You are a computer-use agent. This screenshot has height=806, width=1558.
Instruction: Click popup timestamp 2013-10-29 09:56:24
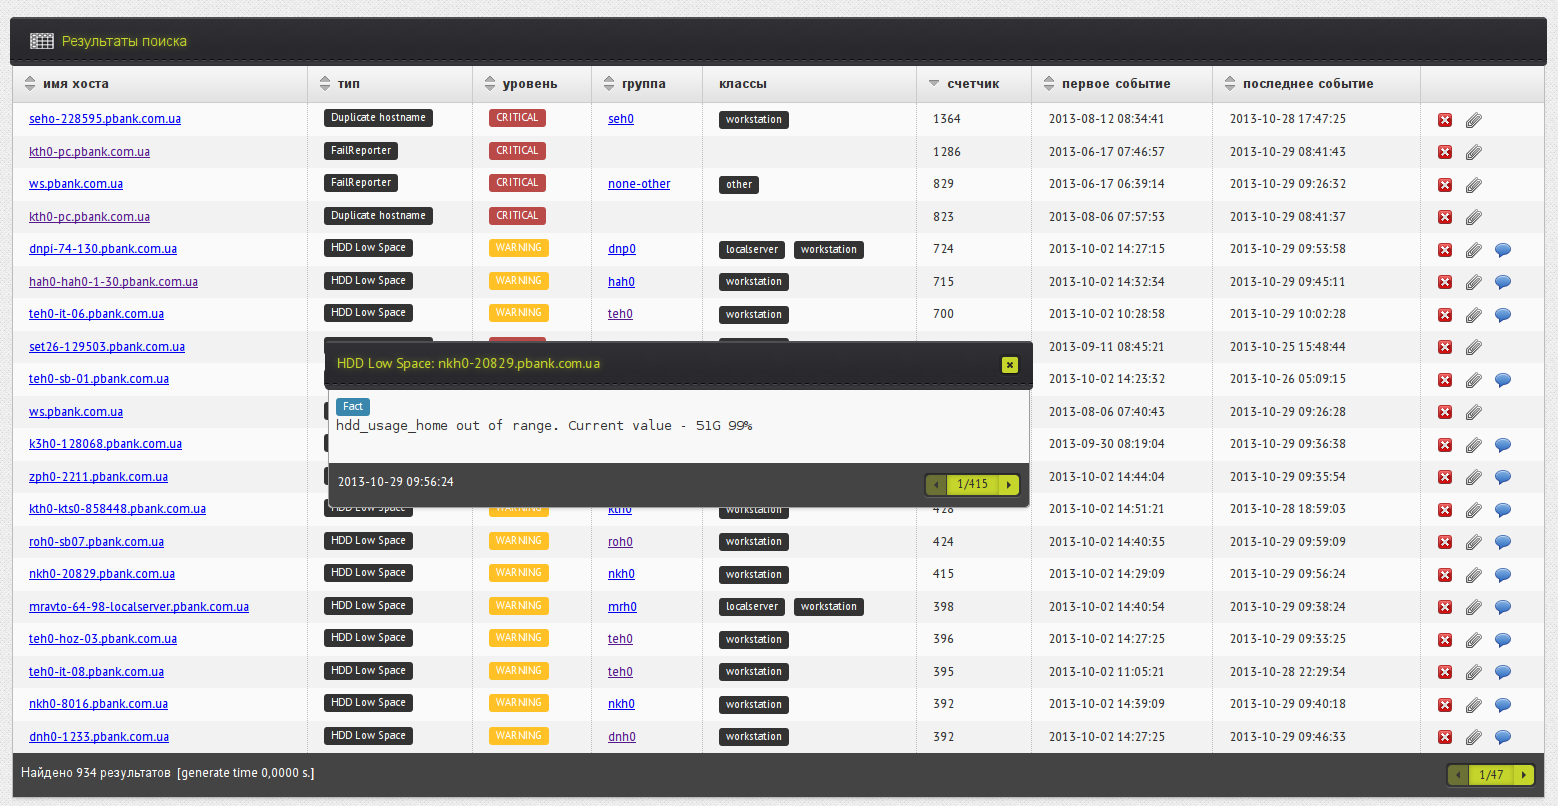pos(396,482)
